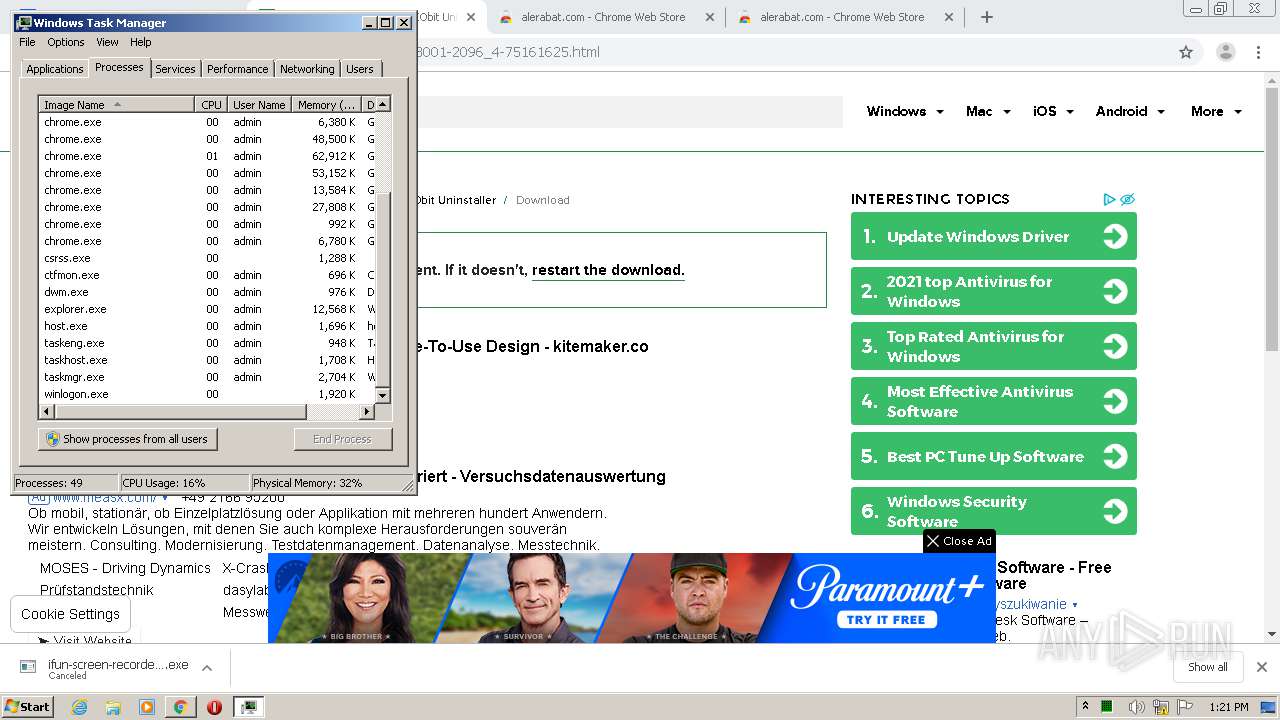Click the AdChoices icon beside Interesting Topics

1109,199
